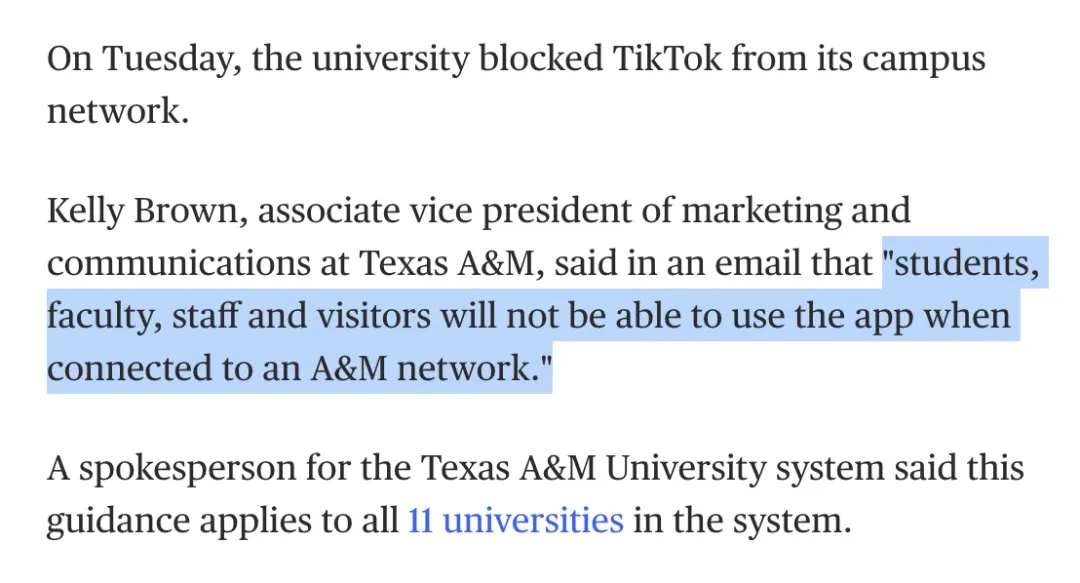The image size is (1080, 583).
Task: Click the name "Kelly Brown"
Action: (x=139, y=211)
